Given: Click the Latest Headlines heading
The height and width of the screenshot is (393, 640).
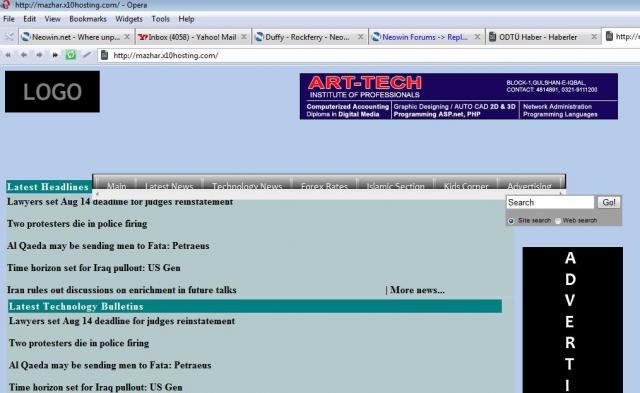Looking at the screenshot, I should tap(48, 187).
